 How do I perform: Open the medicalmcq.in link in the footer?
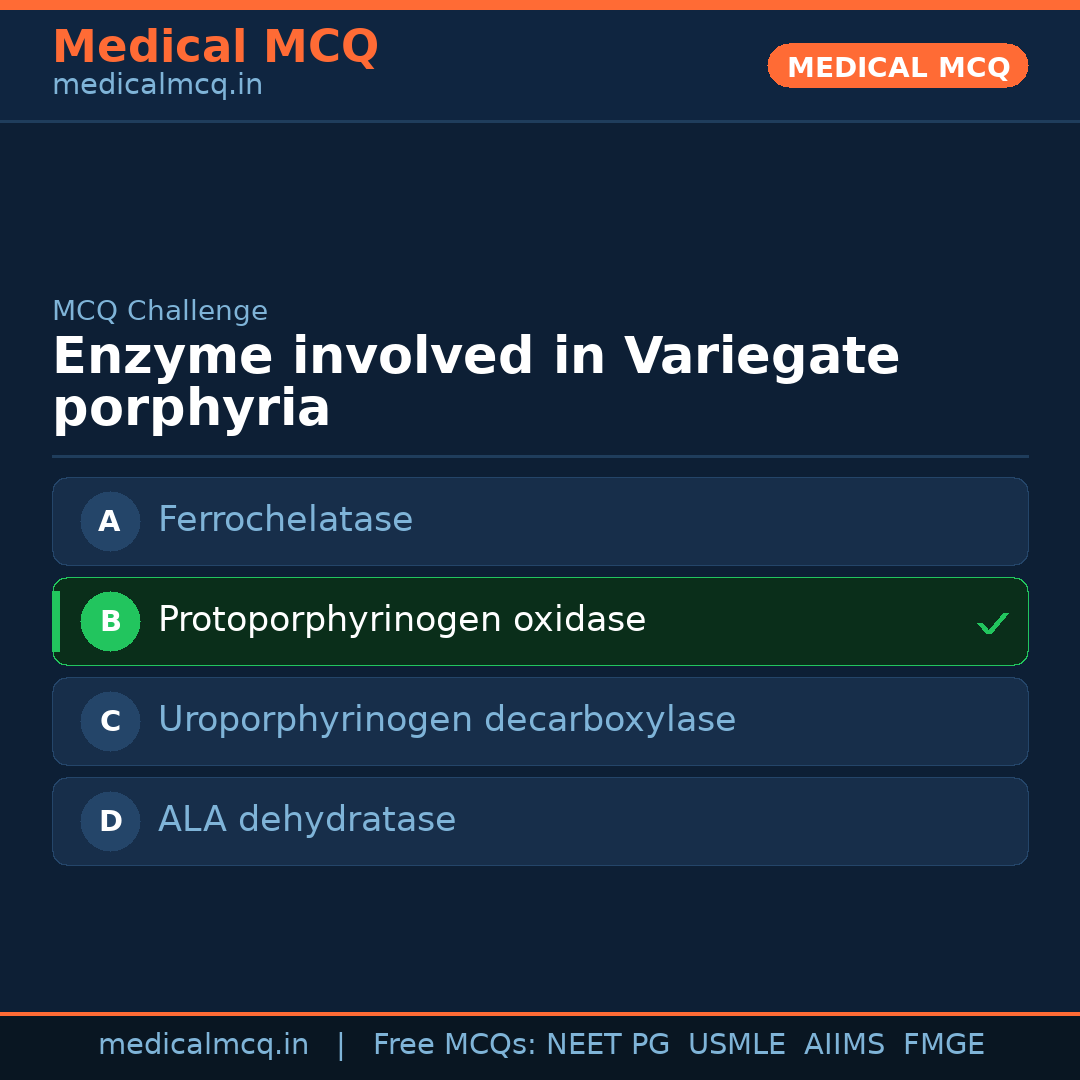[x=203, y=1045]
